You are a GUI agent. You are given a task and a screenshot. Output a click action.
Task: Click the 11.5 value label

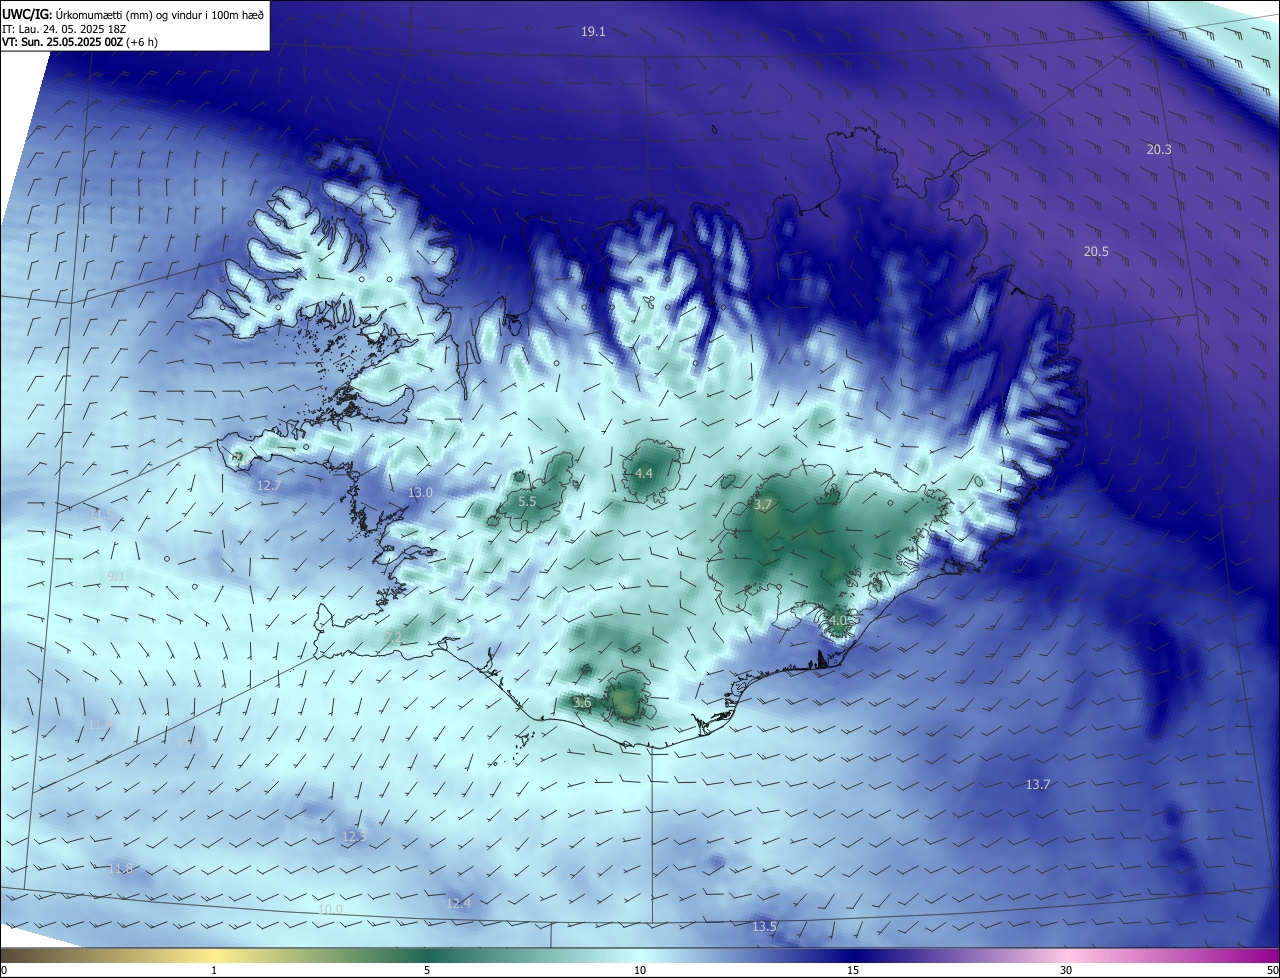pos(102,514)
